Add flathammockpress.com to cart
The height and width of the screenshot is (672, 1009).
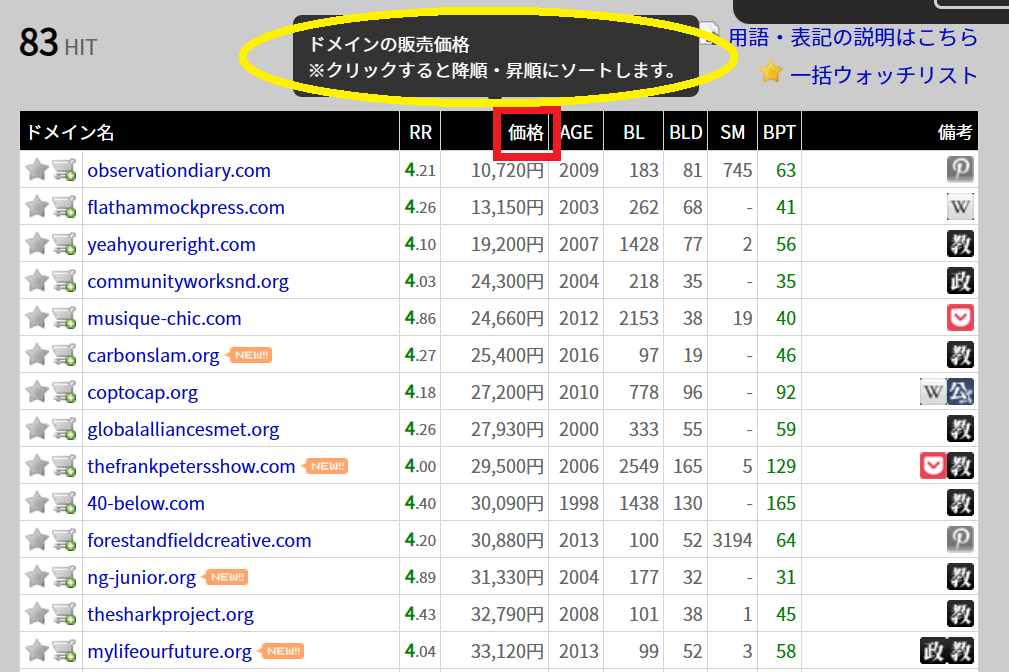65,207
